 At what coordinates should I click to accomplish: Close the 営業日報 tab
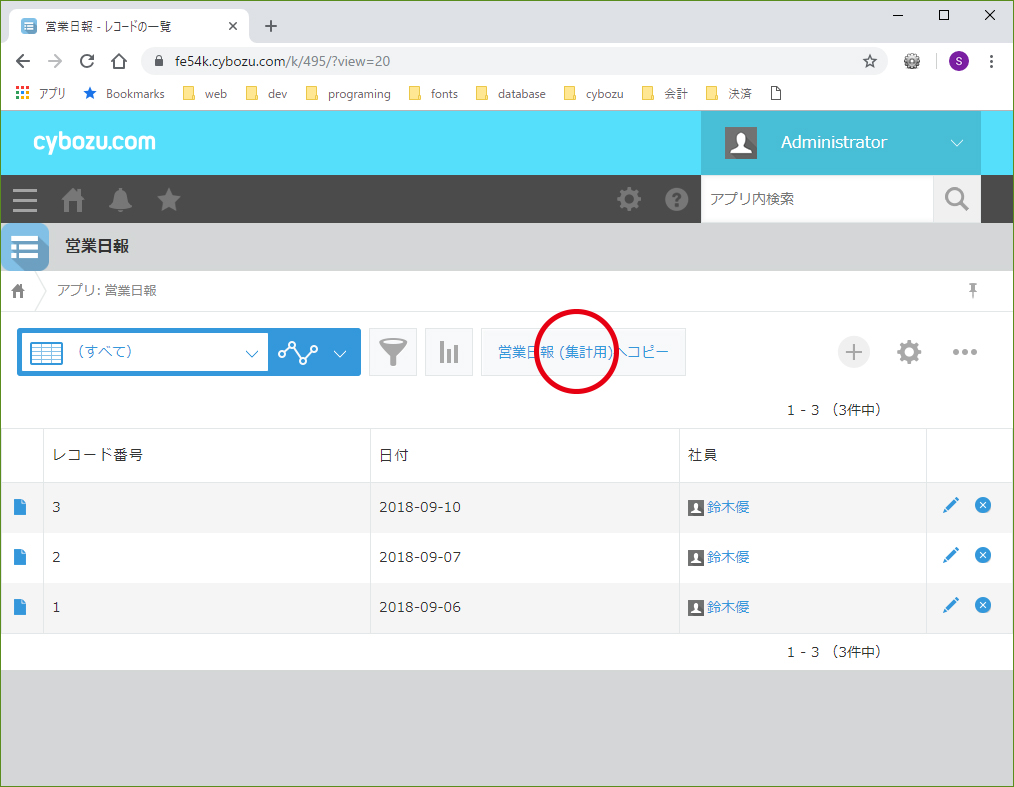tap(233, 27)
